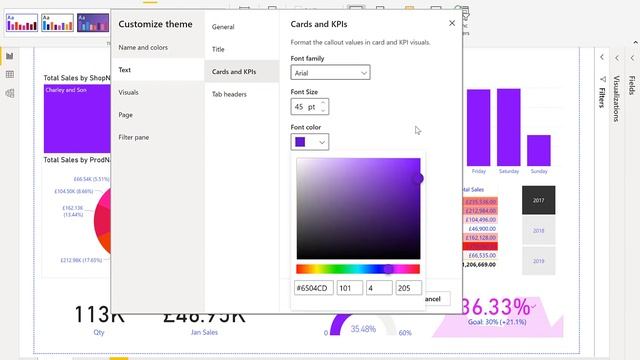Select the 2018 year slicer button
The height and width of the screenshot is (360, 640).
(538, 231)
